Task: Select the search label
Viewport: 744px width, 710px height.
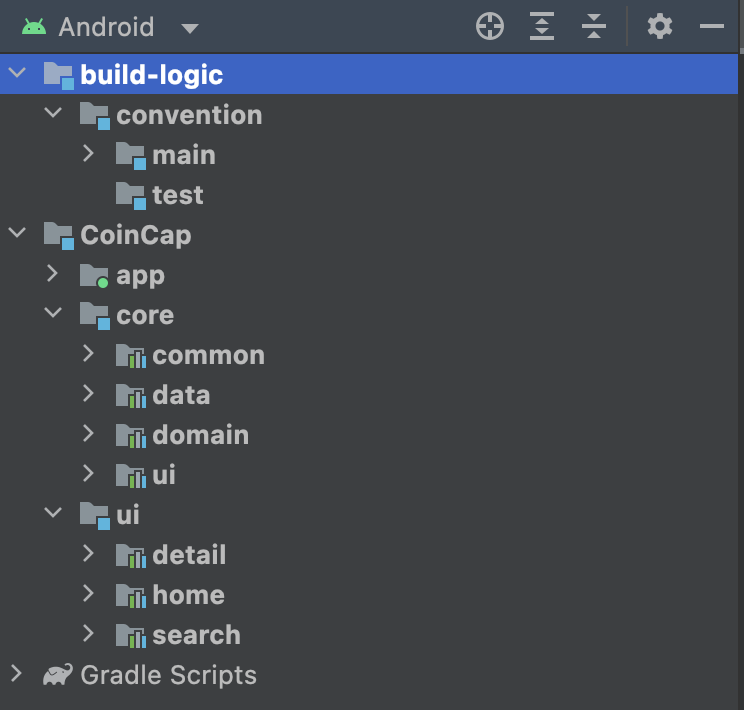Action: (196, 635)
